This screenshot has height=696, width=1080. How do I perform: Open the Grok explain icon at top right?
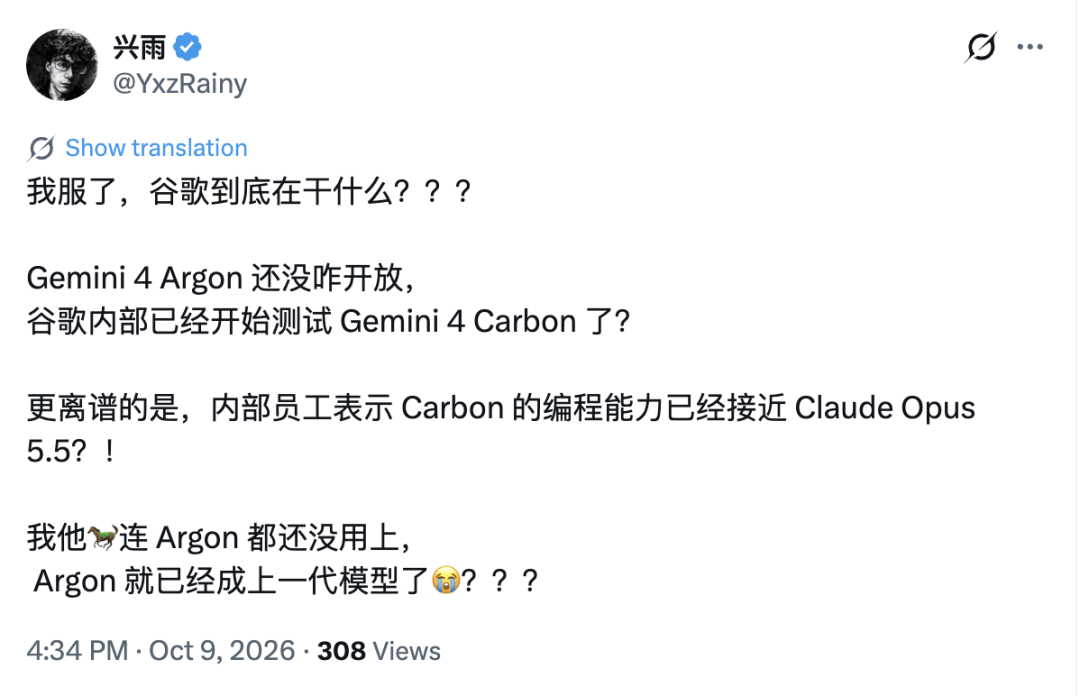tap(981, 47)
